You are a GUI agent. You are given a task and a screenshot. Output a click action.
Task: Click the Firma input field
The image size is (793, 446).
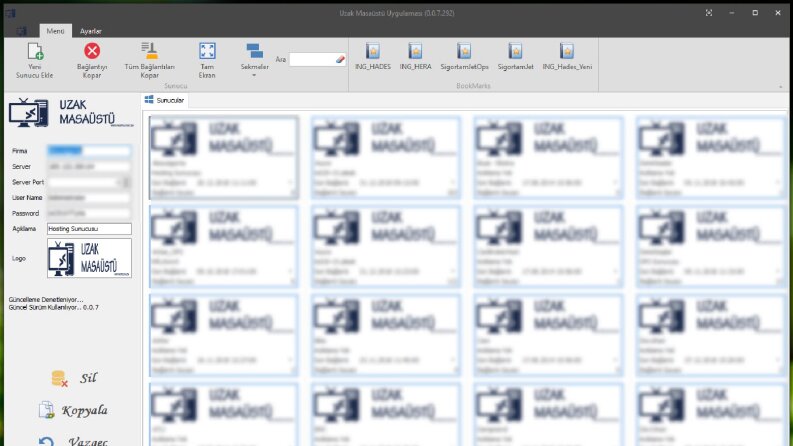tap(89, 150)
